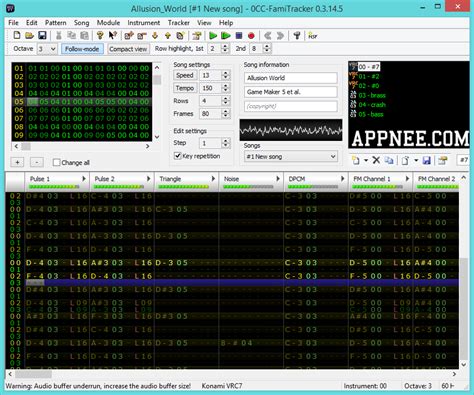Image resolution: width=474 pixels, height=395 pixels.
Task: Expand the Noise channel effect columns arrow
Action: 278,179
